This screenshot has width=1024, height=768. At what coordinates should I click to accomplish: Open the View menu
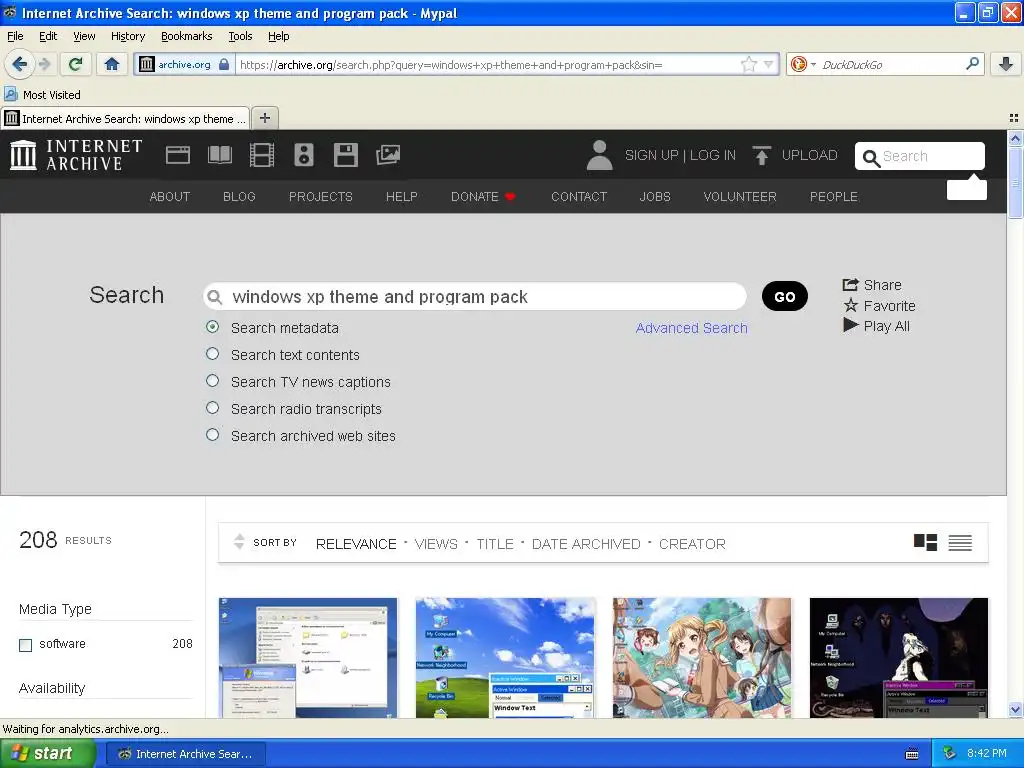coord(84,36)
